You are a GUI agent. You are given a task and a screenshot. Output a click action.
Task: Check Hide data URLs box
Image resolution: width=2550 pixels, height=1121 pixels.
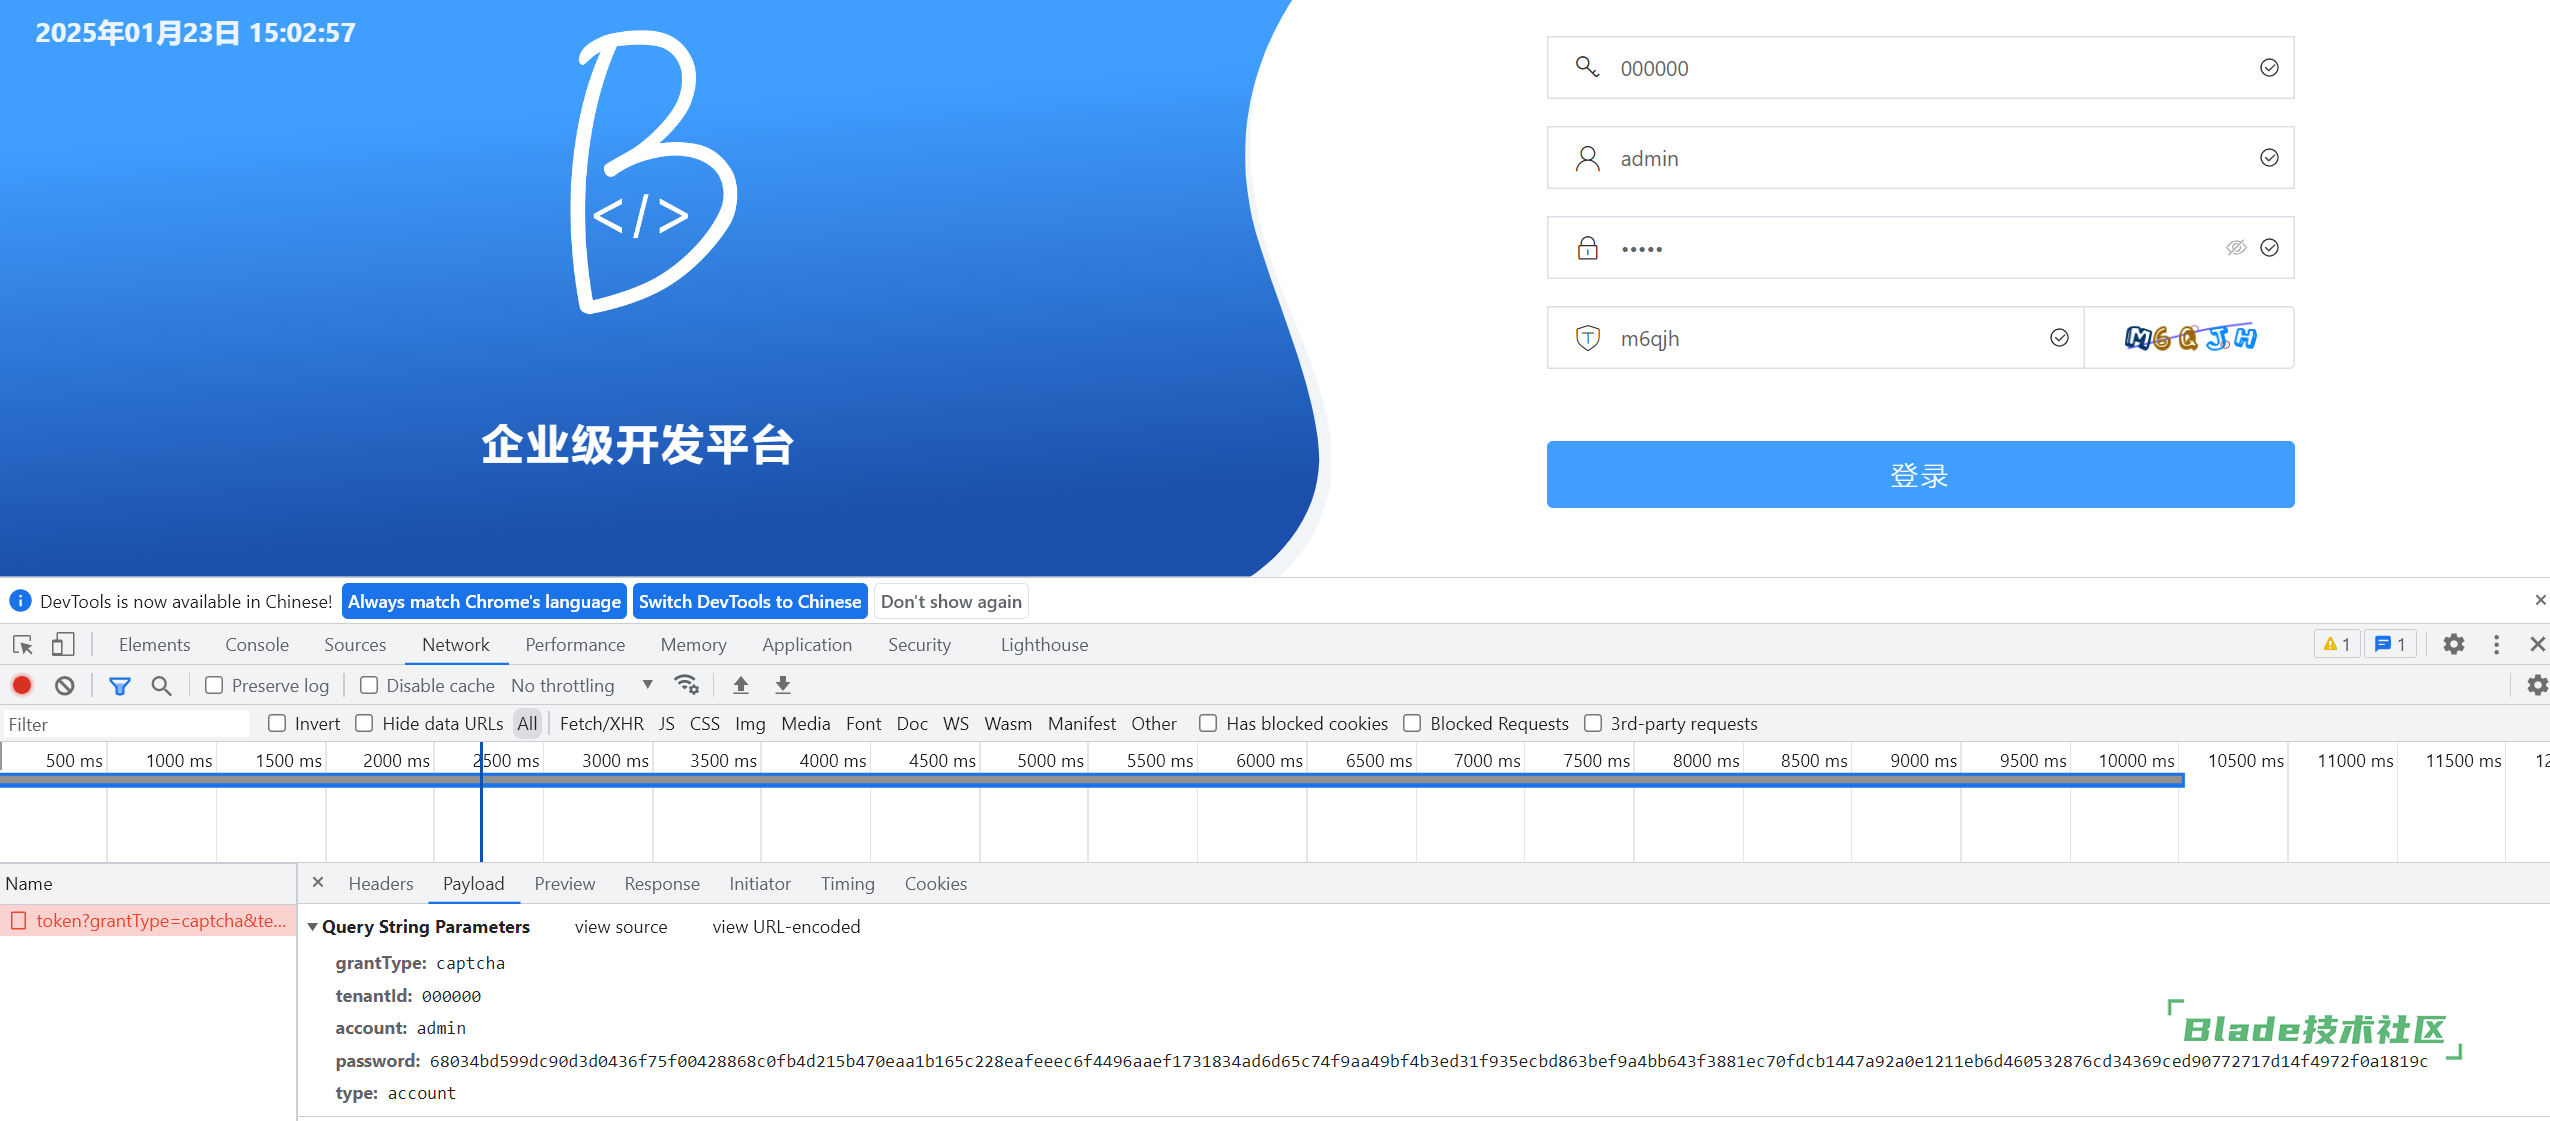click(x=364, y=723)
